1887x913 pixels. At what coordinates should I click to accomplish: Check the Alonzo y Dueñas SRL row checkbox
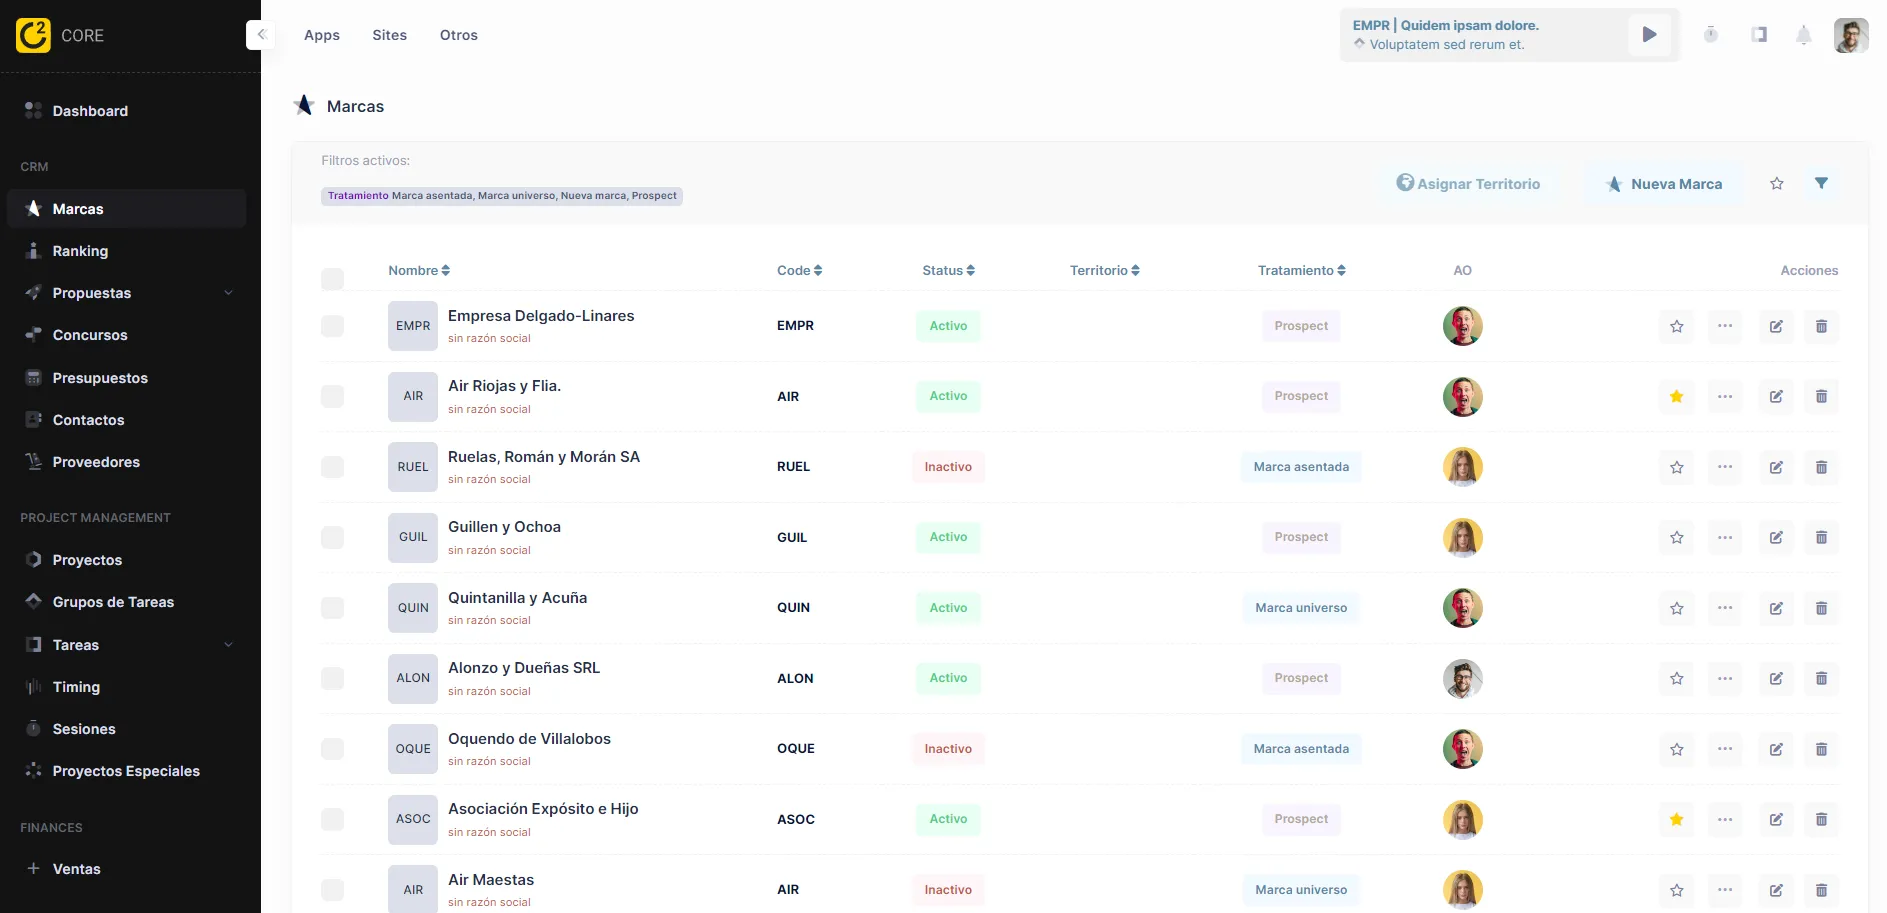pos(333,679)
